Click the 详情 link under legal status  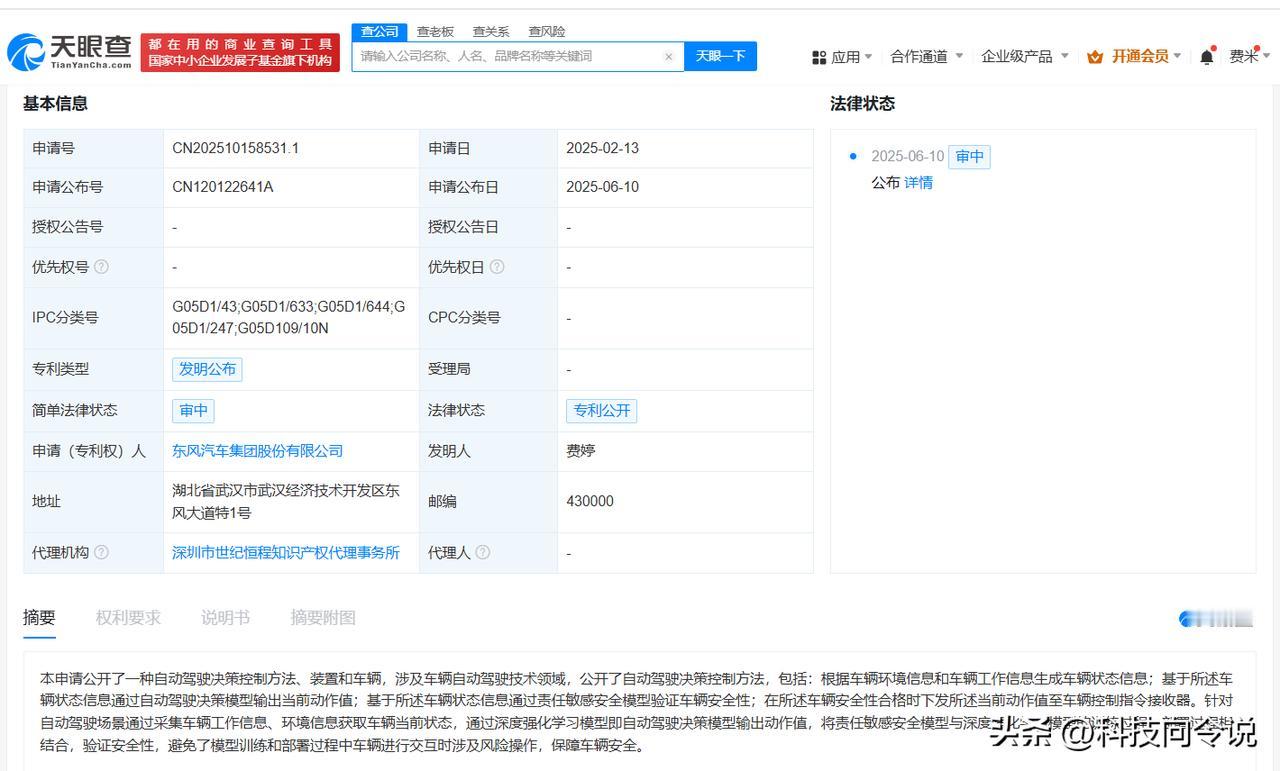click(918, 183)
